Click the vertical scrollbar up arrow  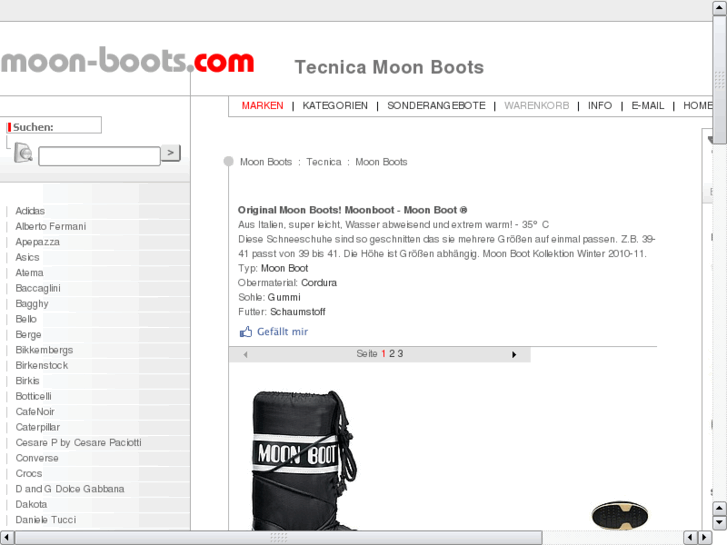(720, 8)
